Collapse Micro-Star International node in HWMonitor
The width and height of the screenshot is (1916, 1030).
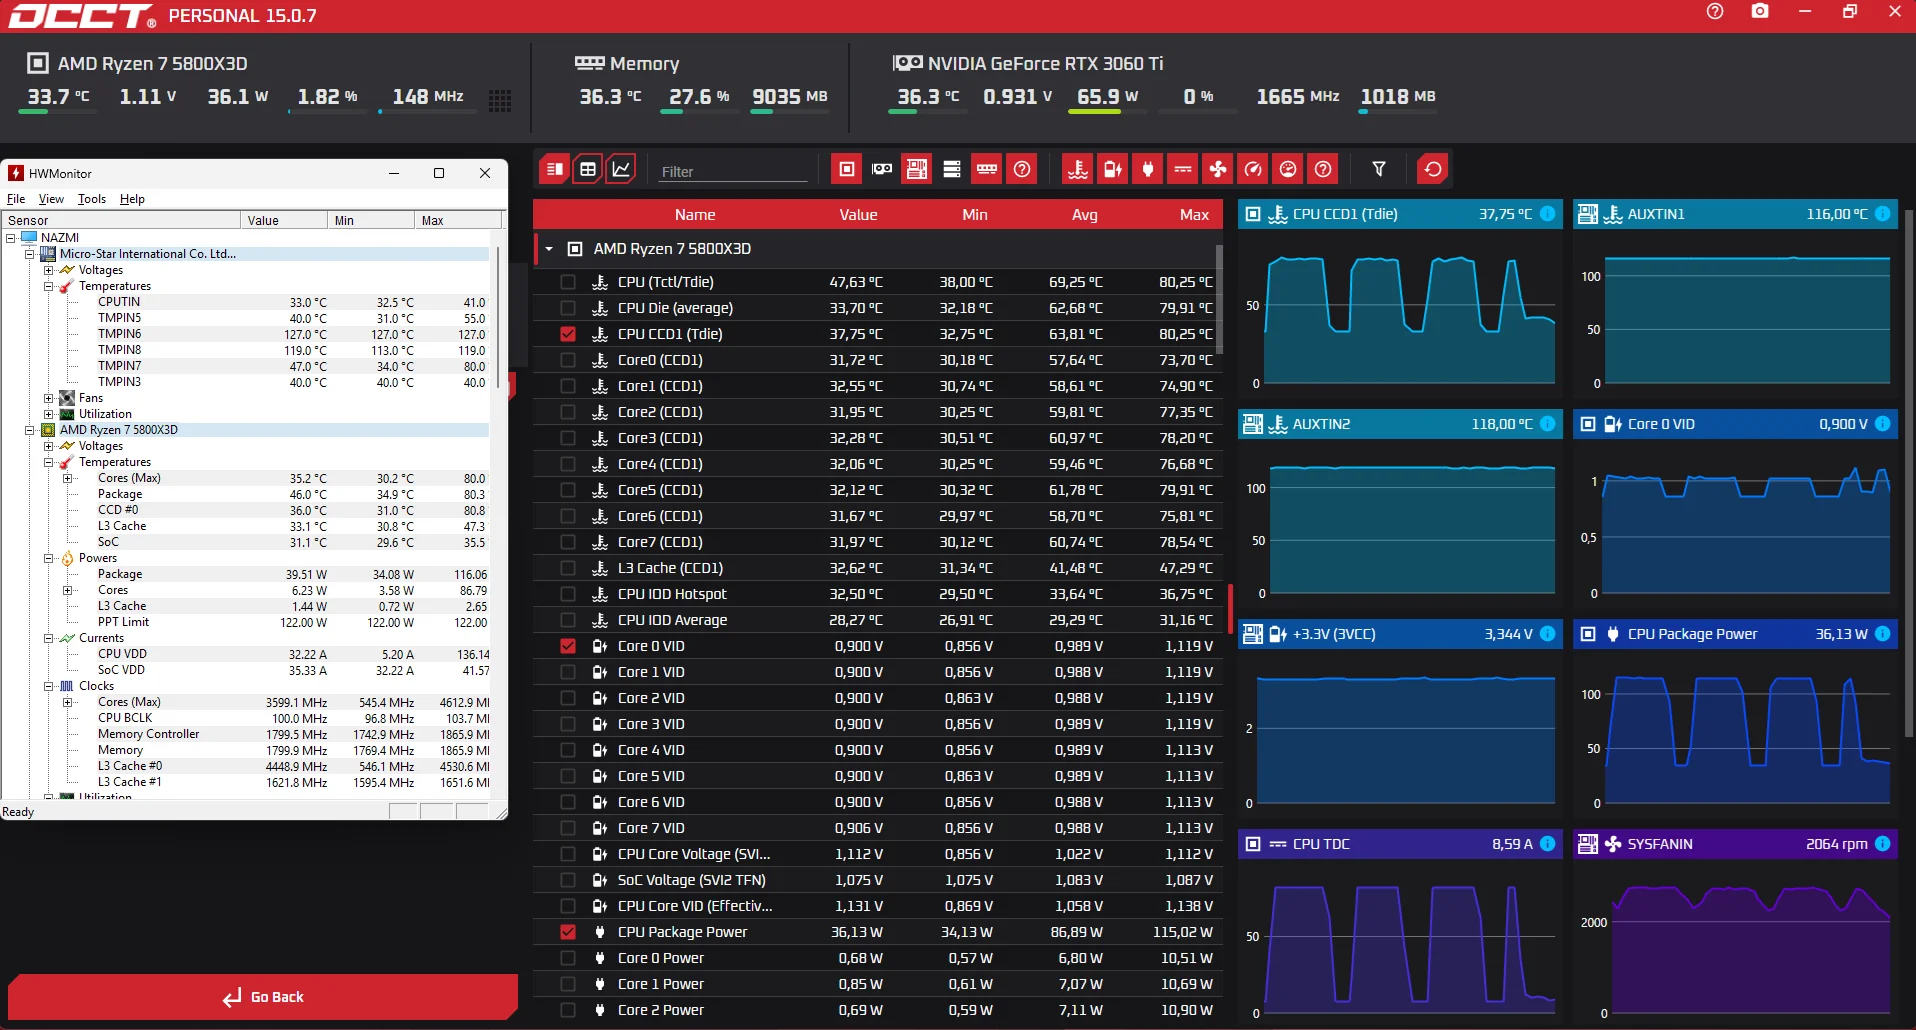[30, 254]
